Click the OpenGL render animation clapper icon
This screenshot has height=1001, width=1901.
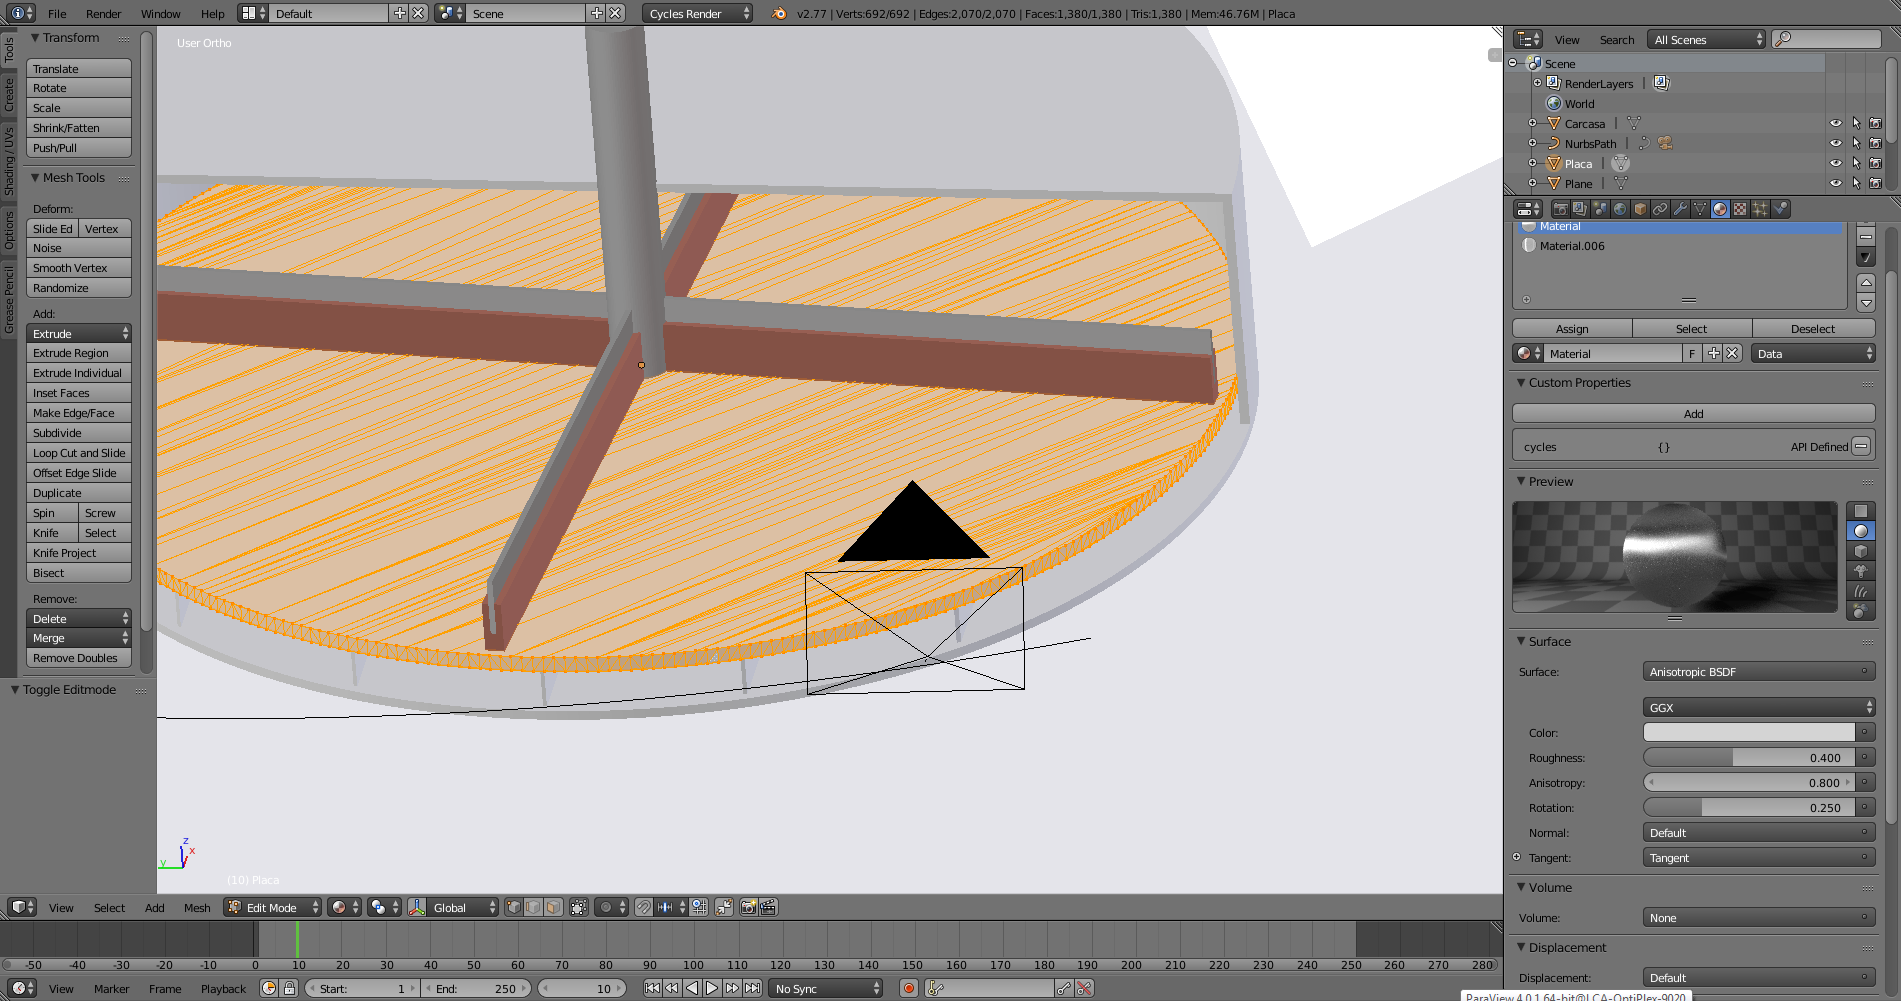[x=768, y=907]
